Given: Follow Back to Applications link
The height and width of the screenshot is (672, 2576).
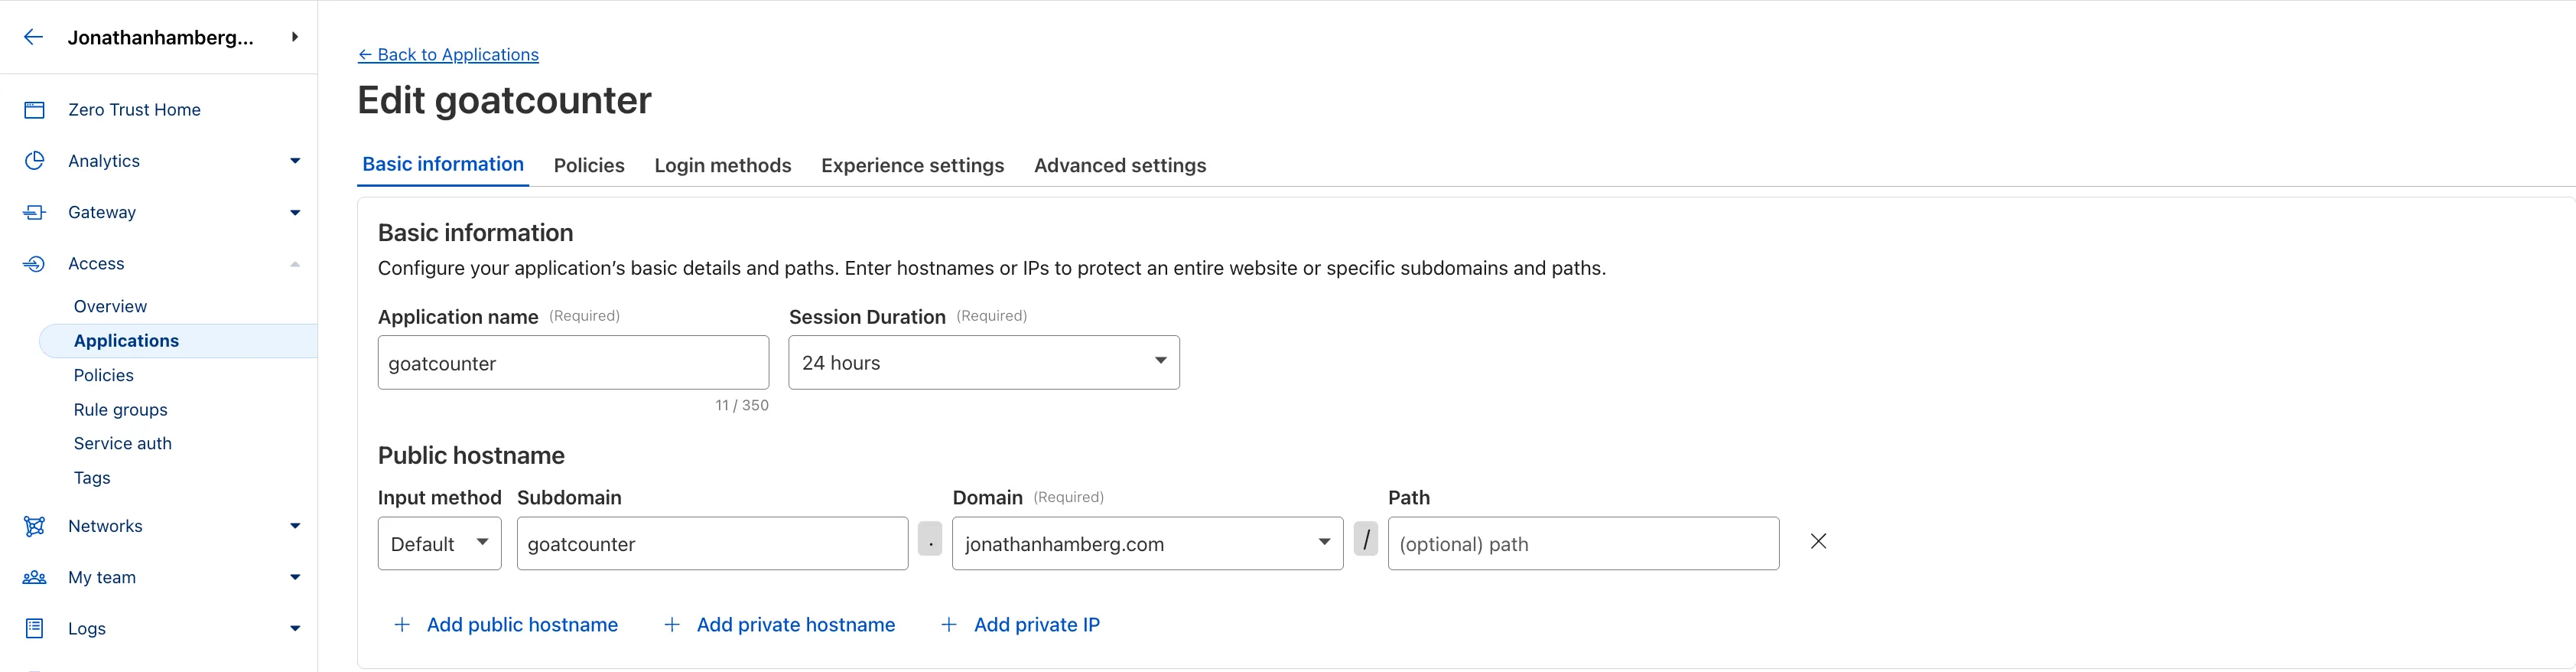Looking at the screenshot, I should [x=448, y=55].
